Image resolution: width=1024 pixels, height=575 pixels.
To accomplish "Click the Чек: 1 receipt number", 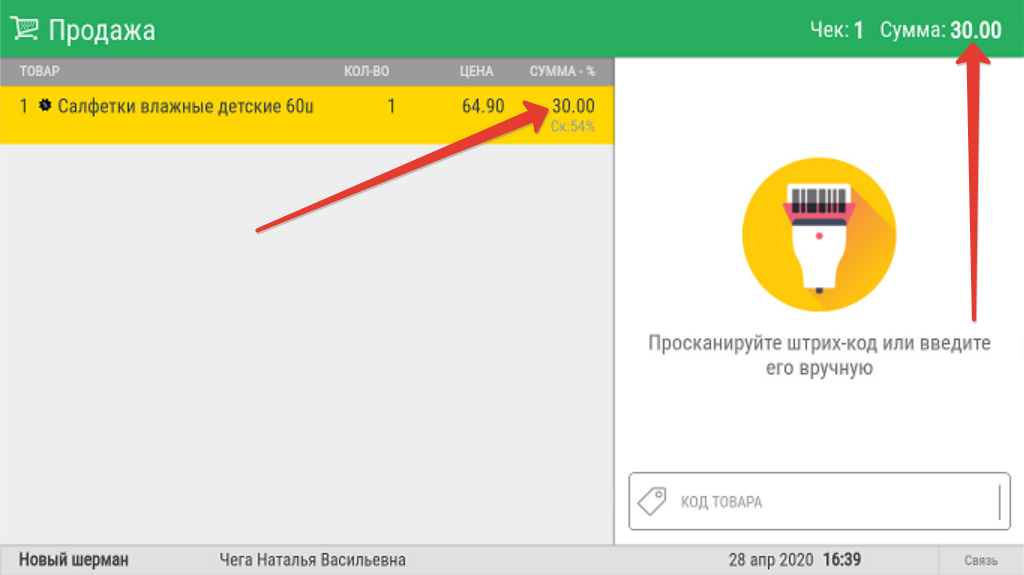I will pyautogui.click(x=837, y=30).
